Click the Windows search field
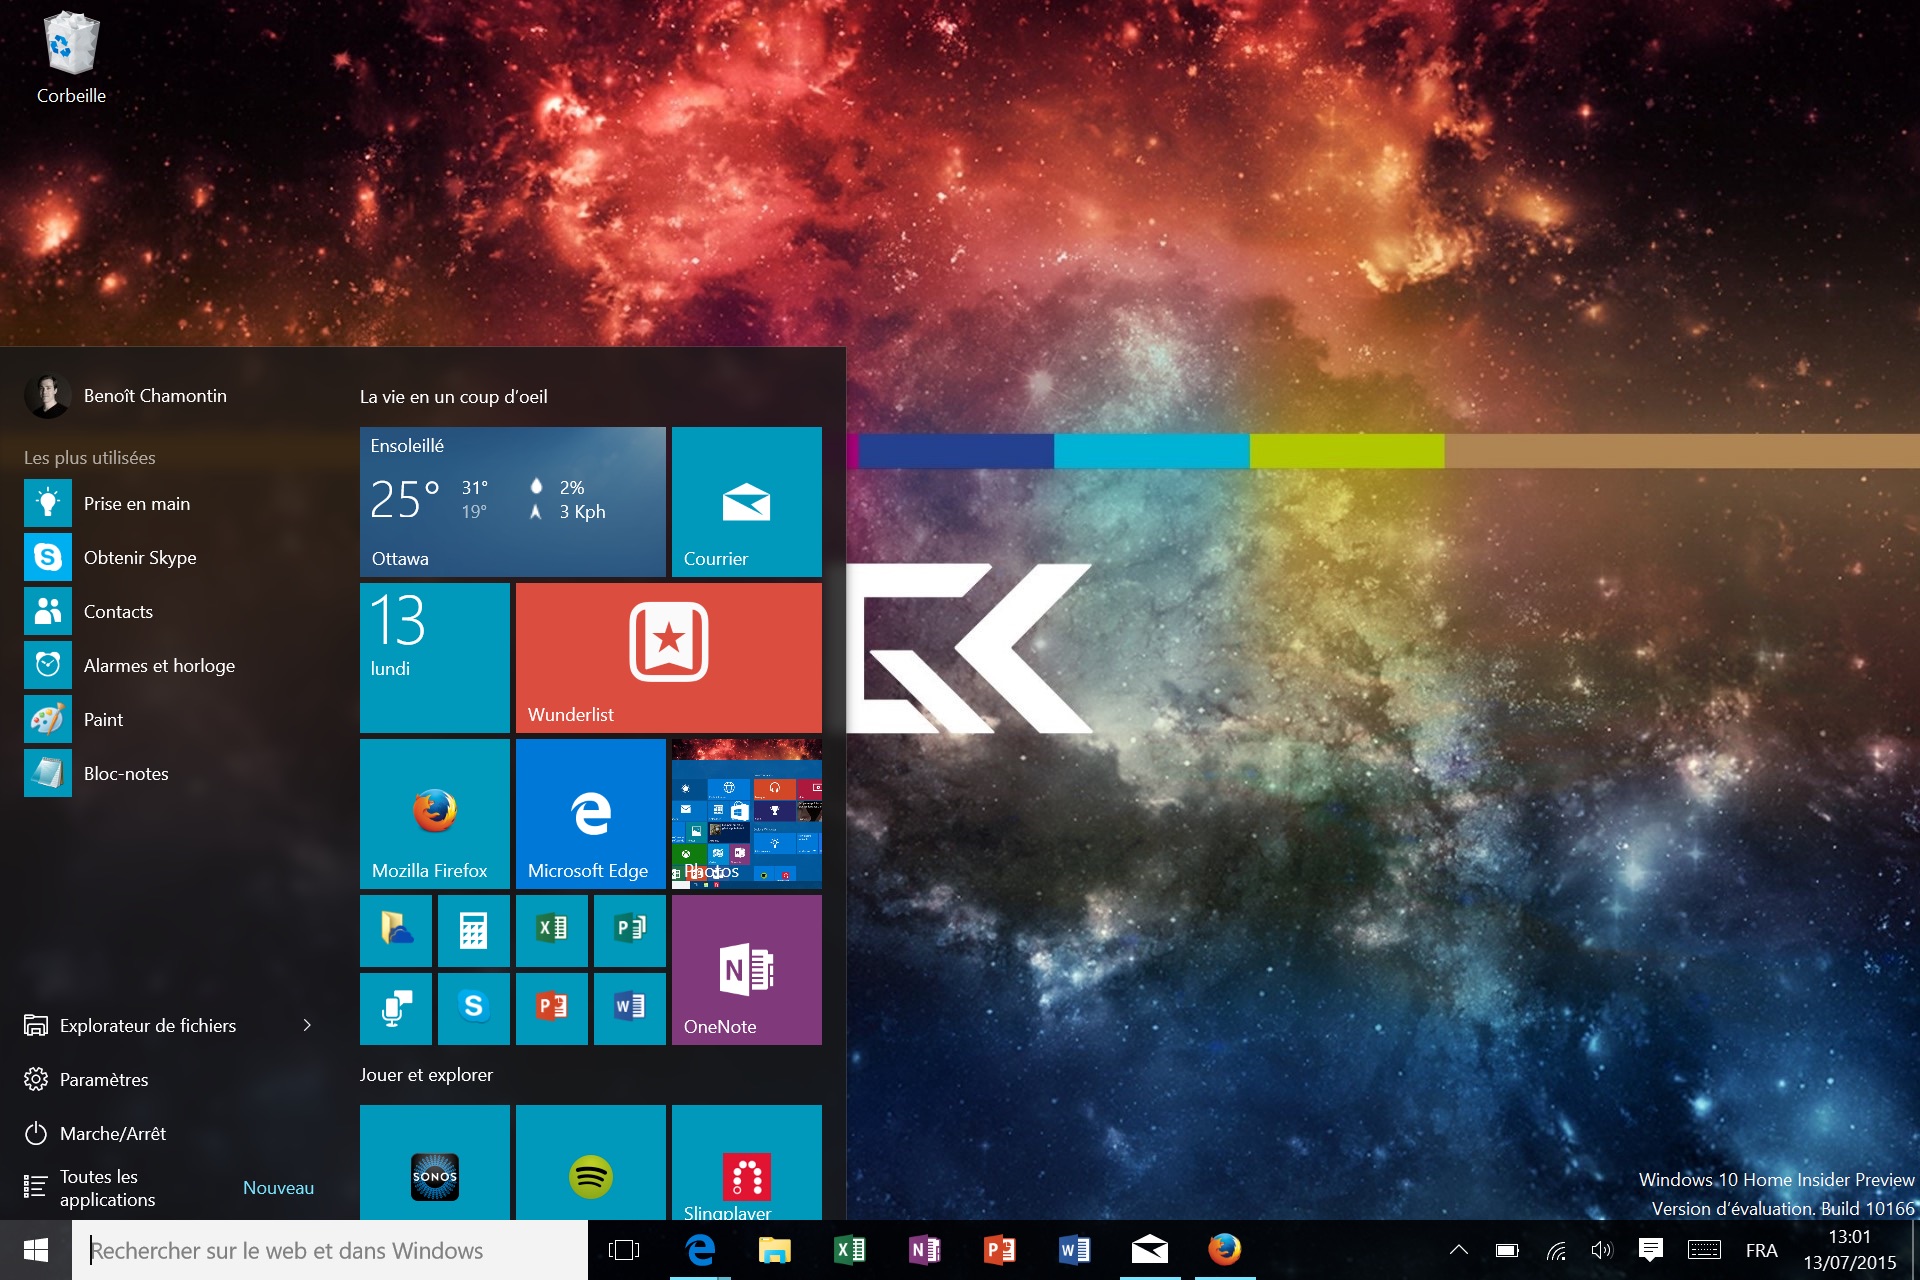The image size is (1920, 1280). pos(330,1250)
